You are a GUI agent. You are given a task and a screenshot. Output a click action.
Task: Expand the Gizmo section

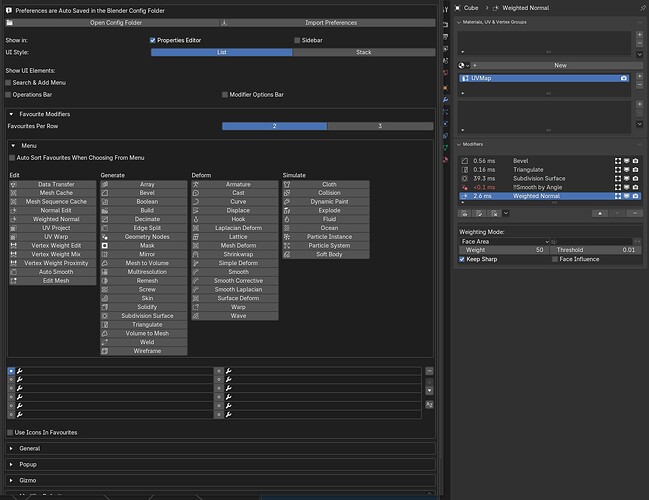[x=11, y=481]
